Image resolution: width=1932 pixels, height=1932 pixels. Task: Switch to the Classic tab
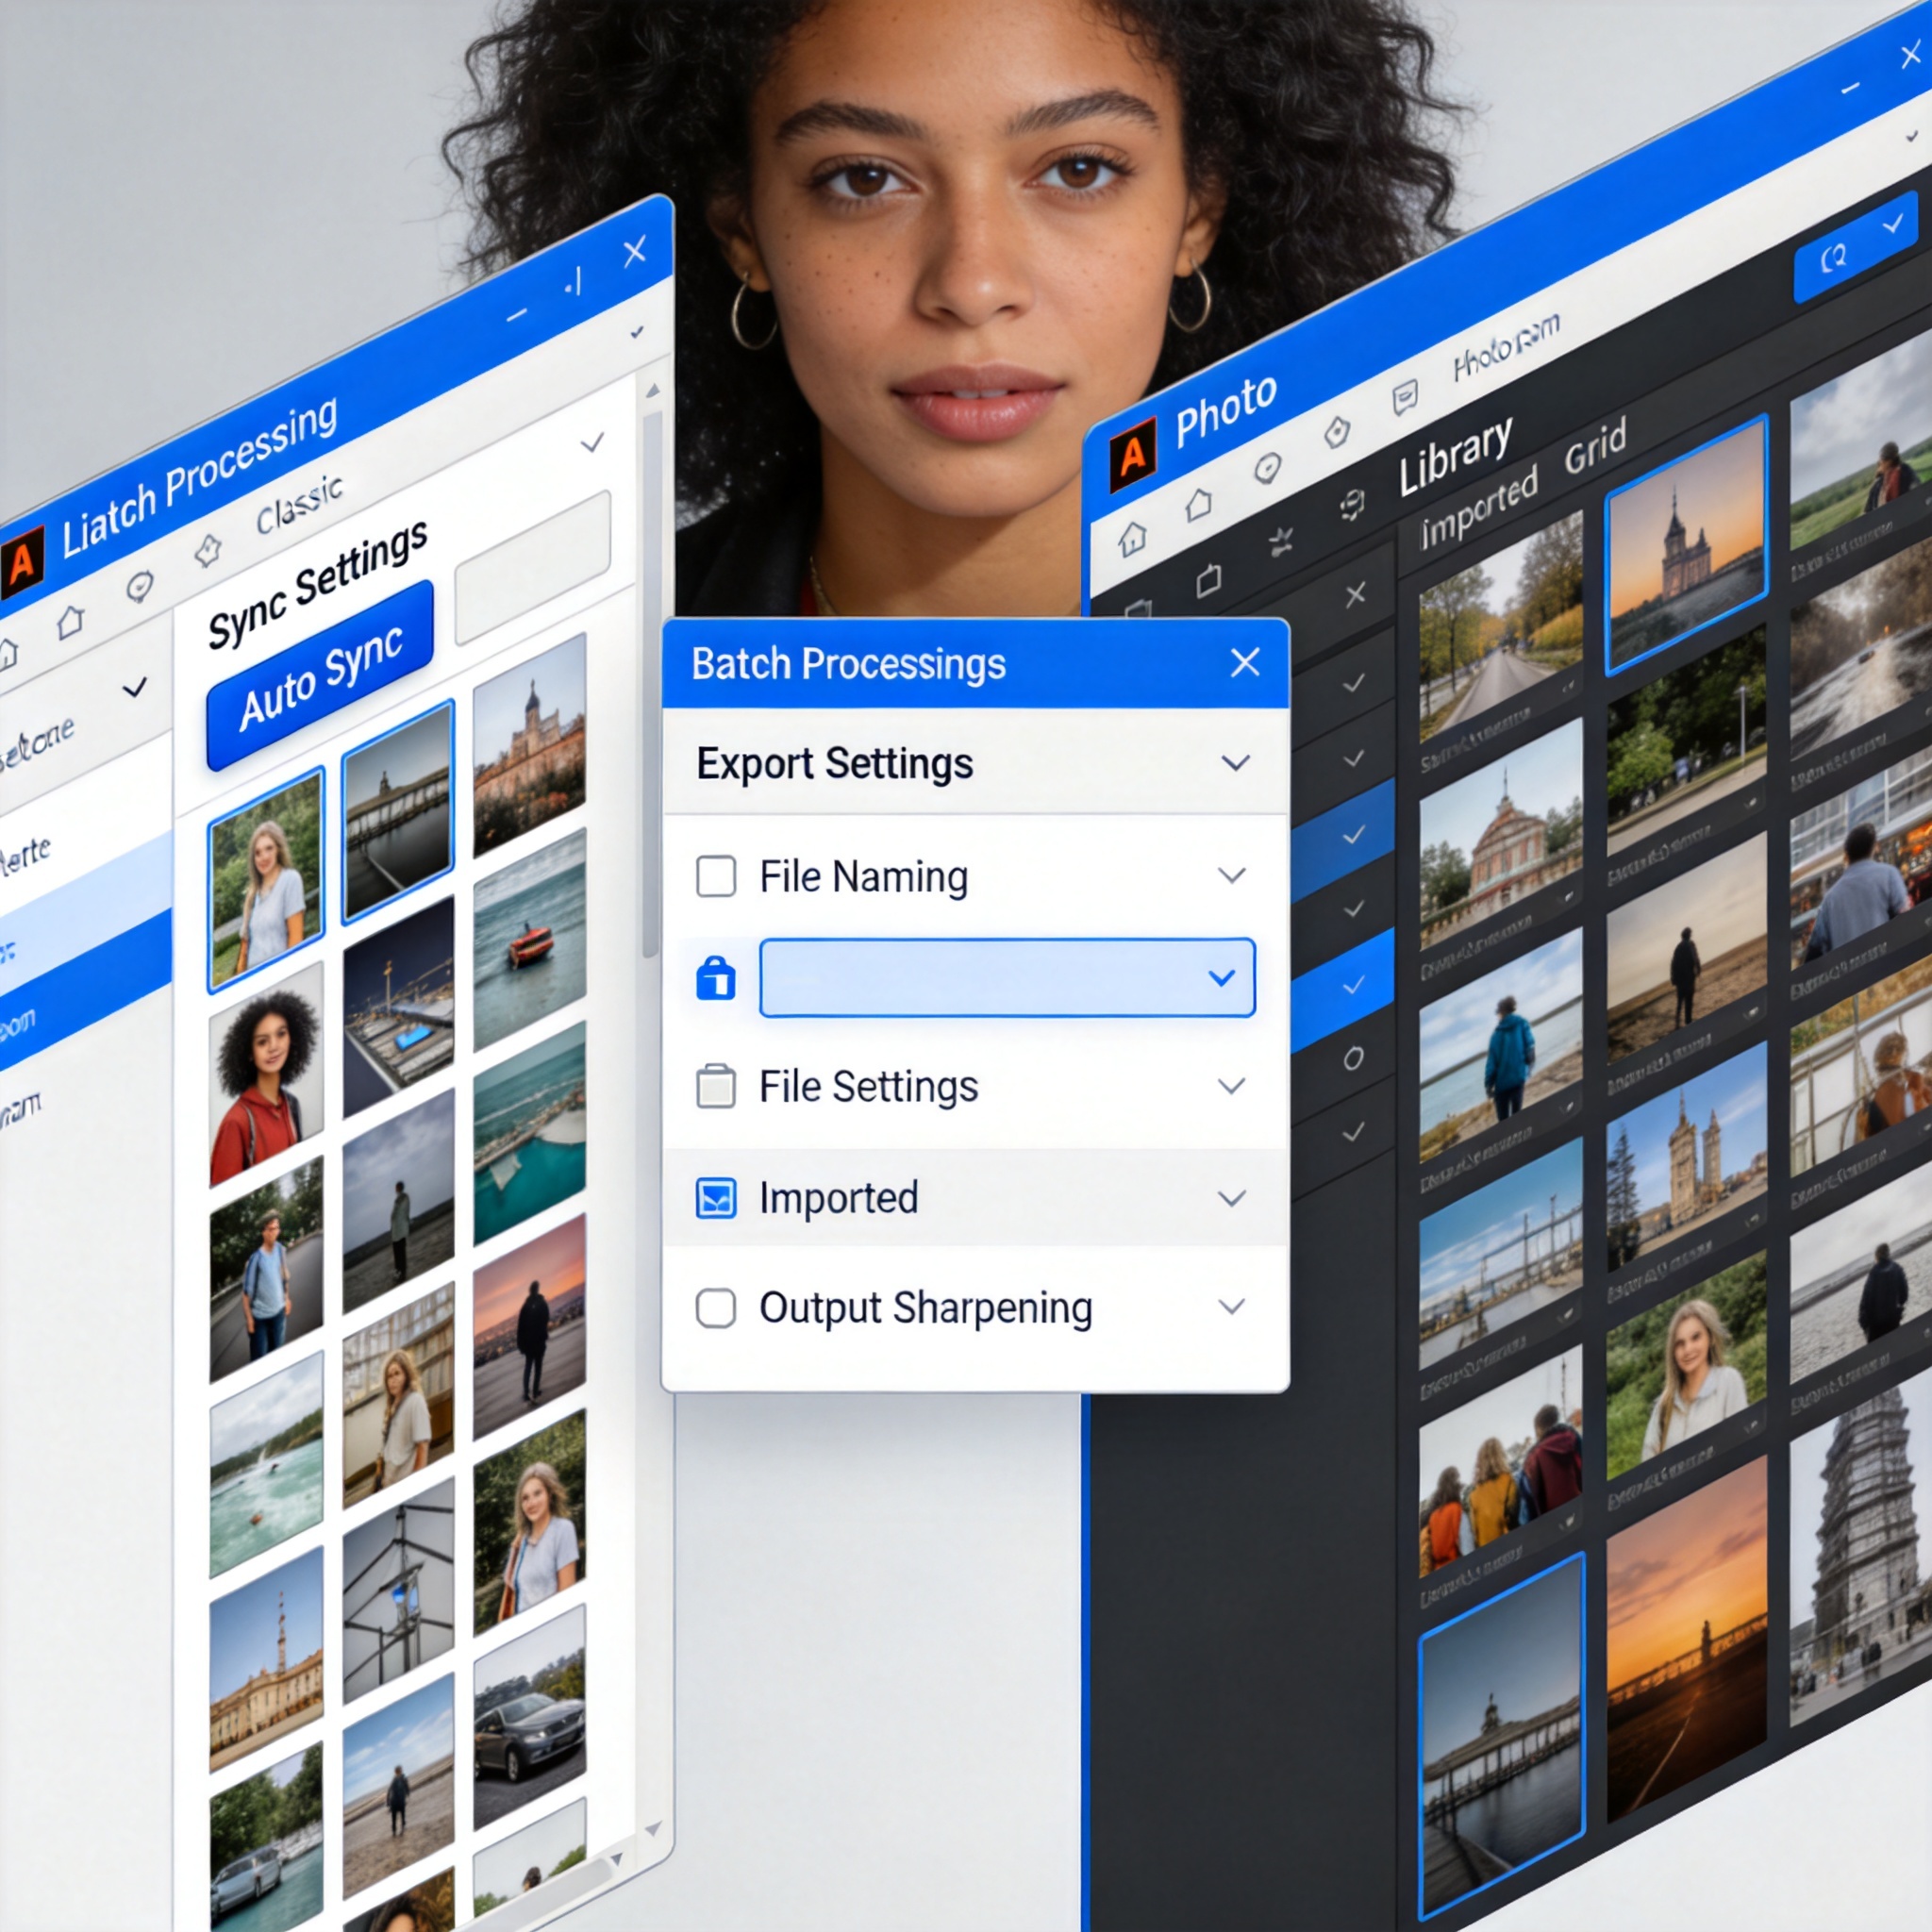(299, 504)
